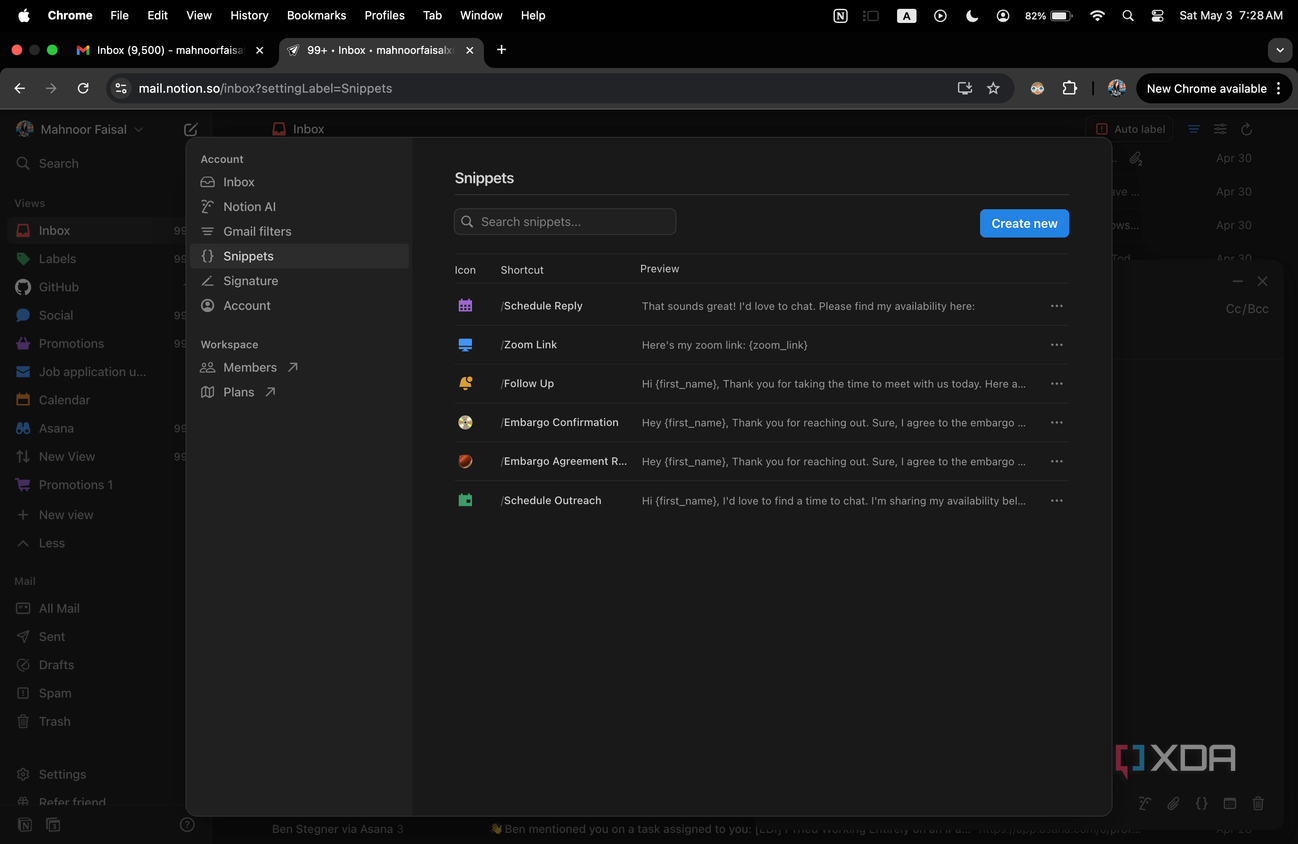Open the Profiles menu in the menu bar
The width and height of the screenshot is (1298, 844).
tap(384, 15)
